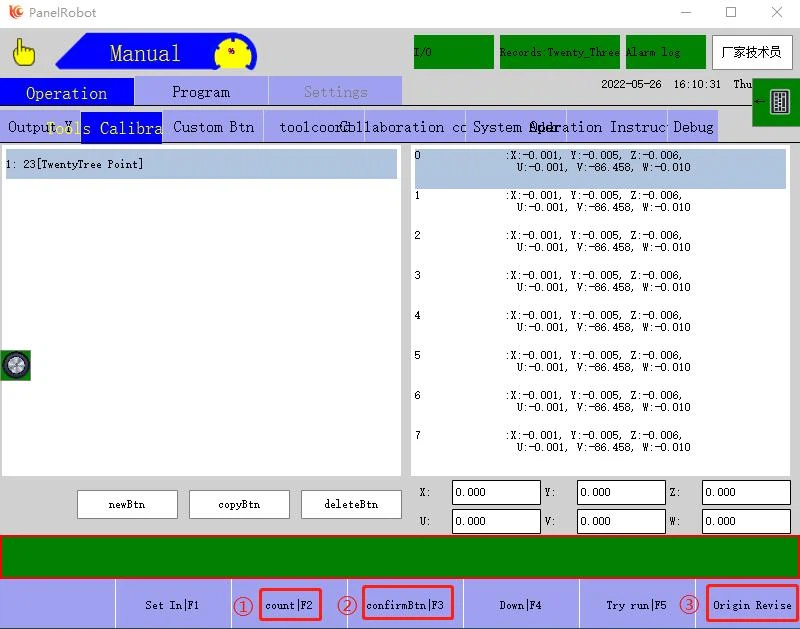The width and height of the screenshot is (800, 629).
Task: Click the newBtn button
Action: pos(127,505)
